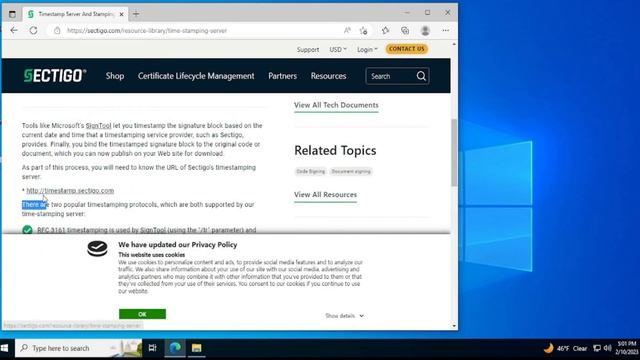Open Task View on the taskbar

coord(152,348)
